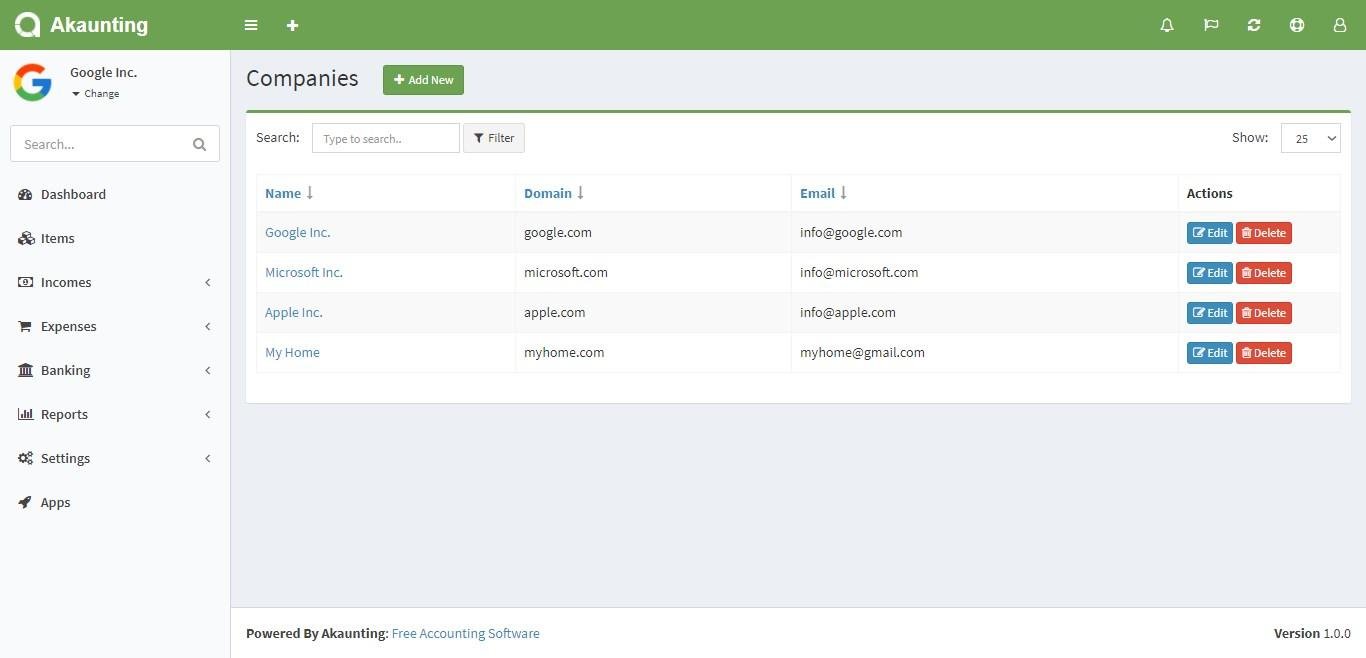Click the plus quick-create icon in navbar

(x=292, y=25)
